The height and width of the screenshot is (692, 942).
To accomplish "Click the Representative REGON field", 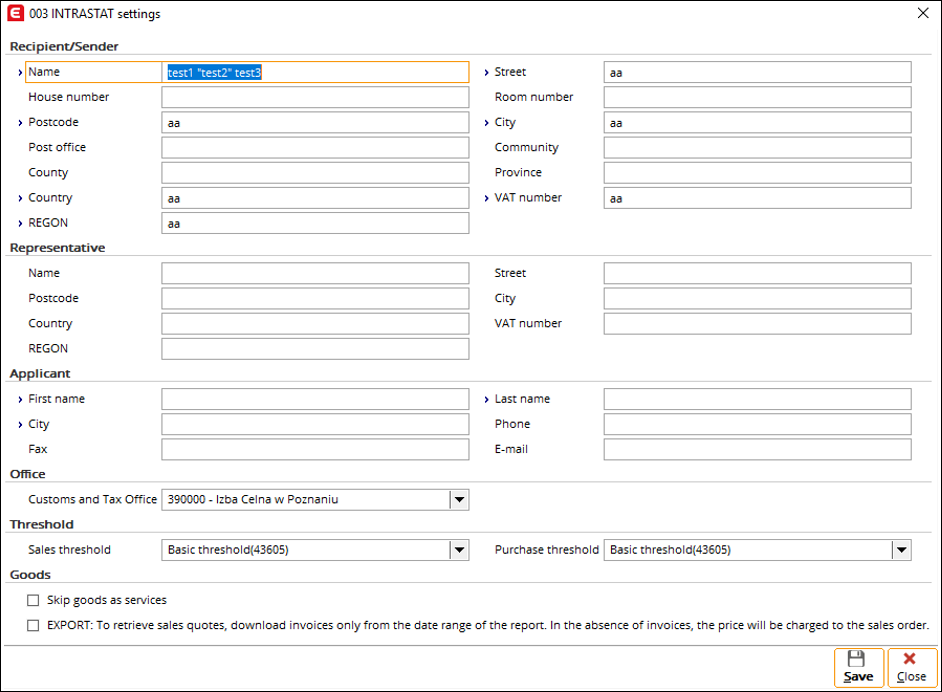I will tap(315, 349).
